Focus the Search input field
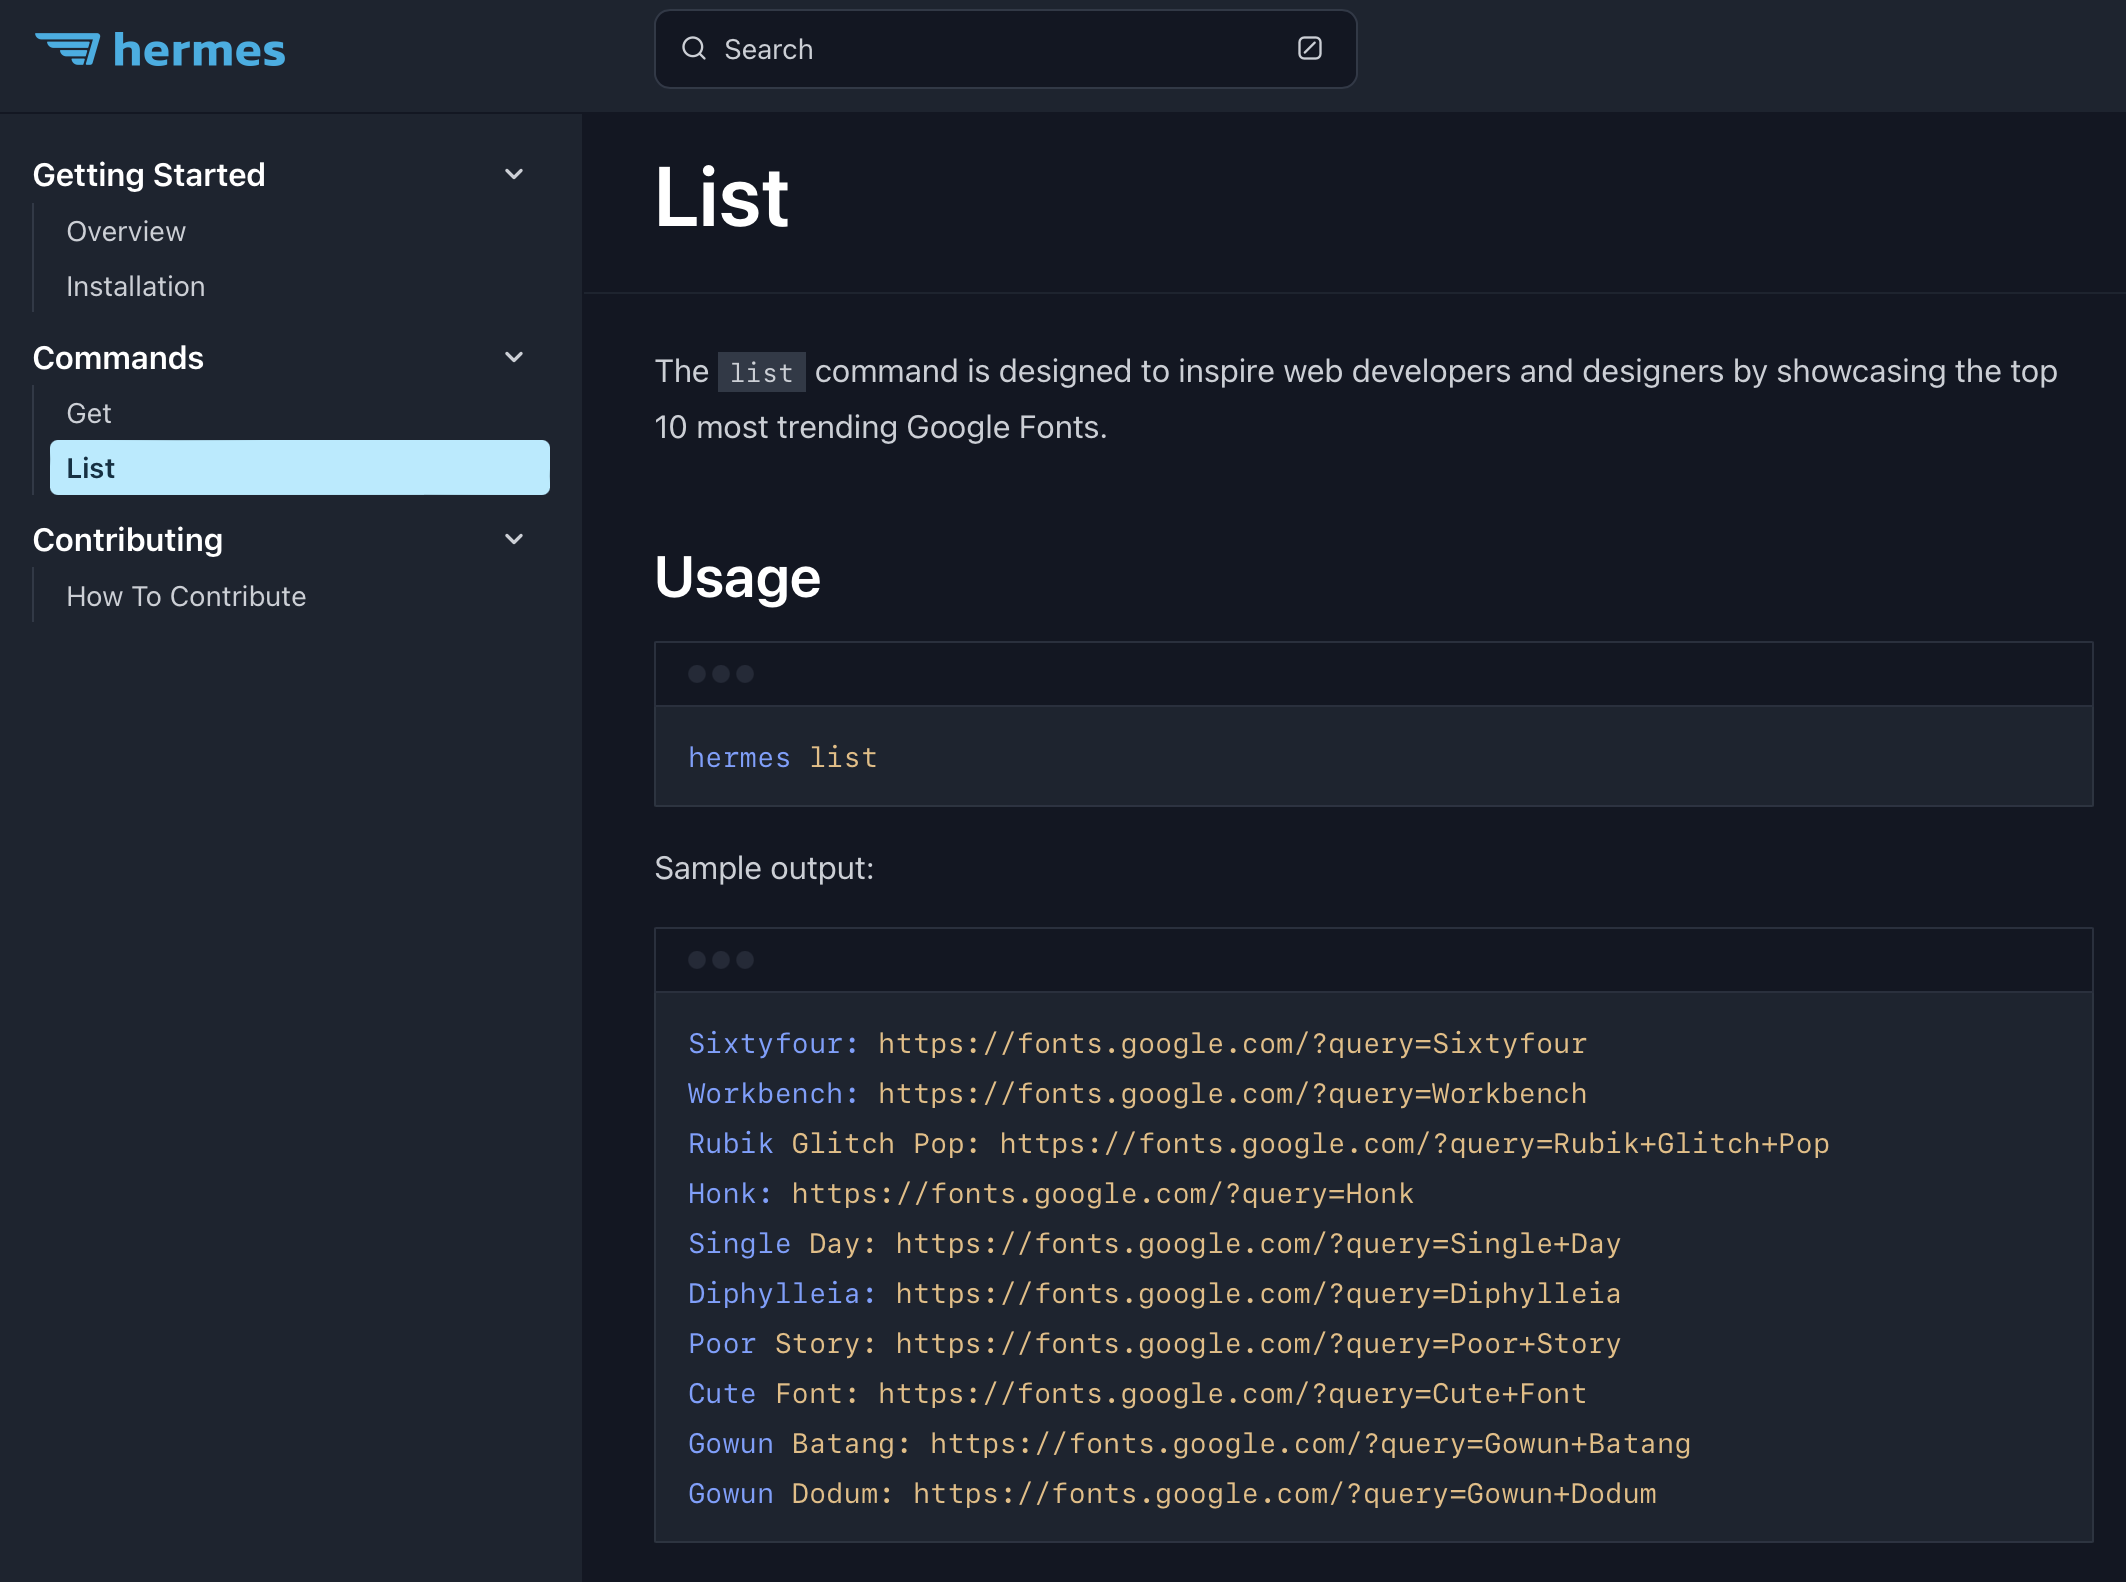Viewport: 2126px width, 1582px height. [x=1005, y=49]
